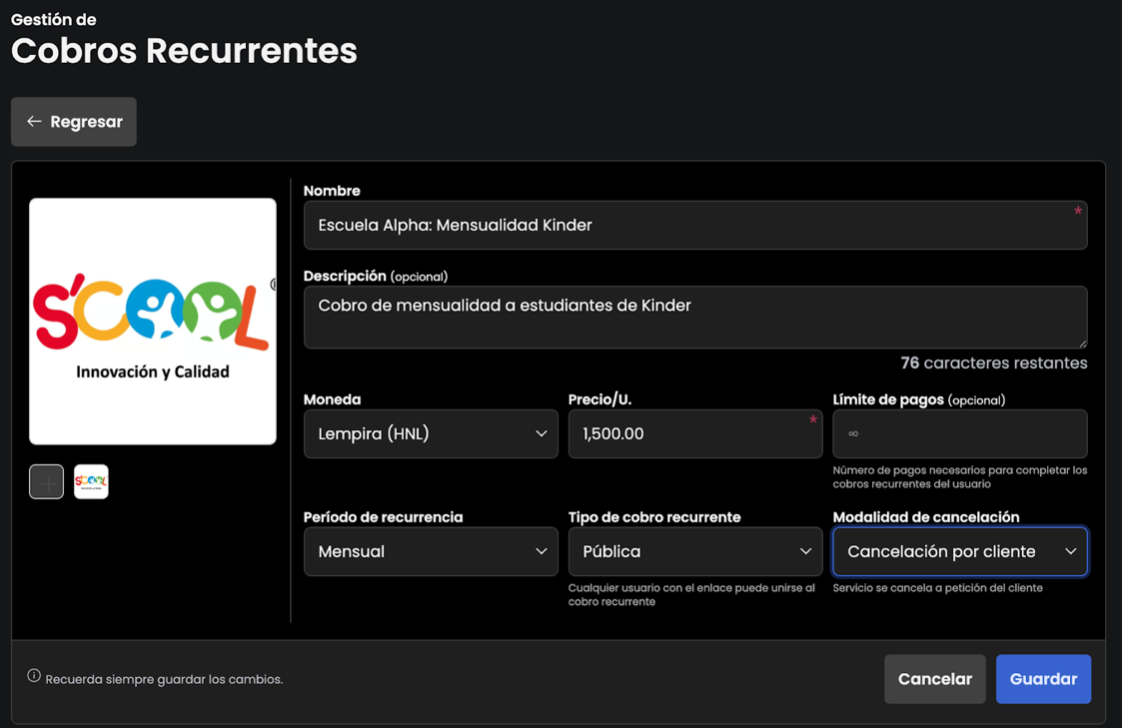Click 'Servicio se cancela a petición del cliente'
The width and height of the screenshot is (1123, 728).
(x=938, y=588)
